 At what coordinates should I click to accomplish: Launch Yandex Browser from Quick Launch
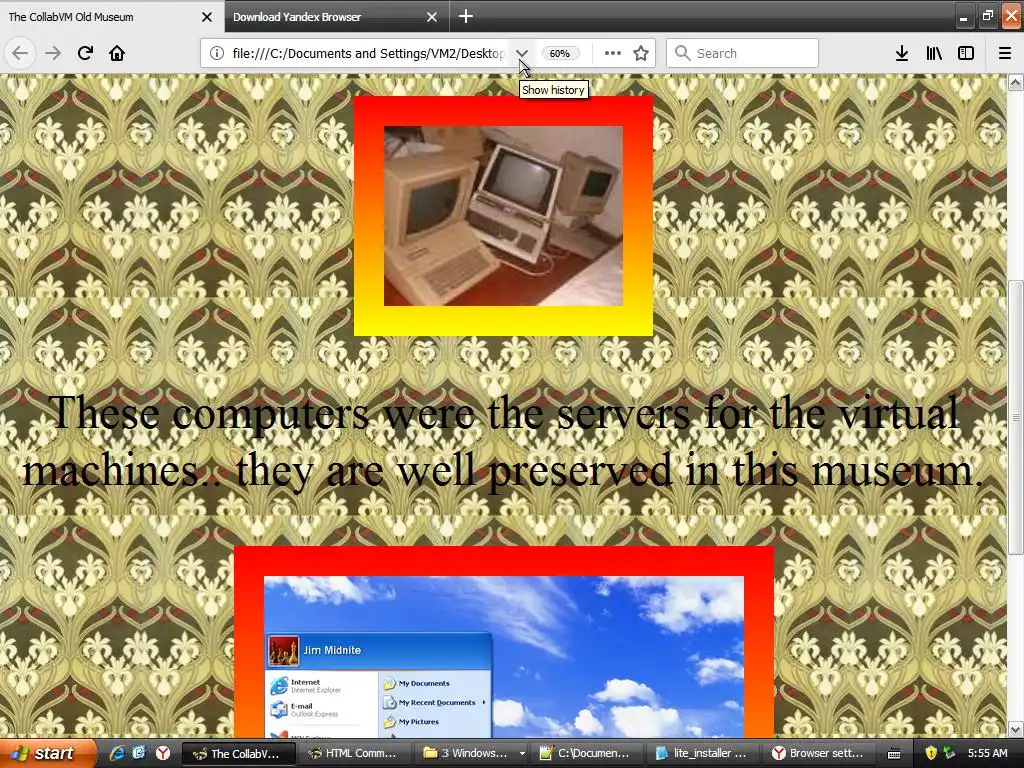[x=163, y=753]
